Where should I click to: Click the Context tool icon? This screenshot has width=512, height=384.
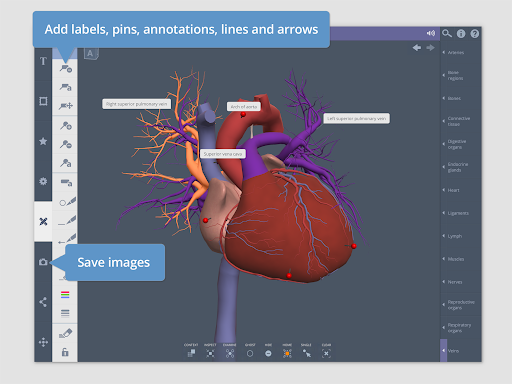[191, 353]
